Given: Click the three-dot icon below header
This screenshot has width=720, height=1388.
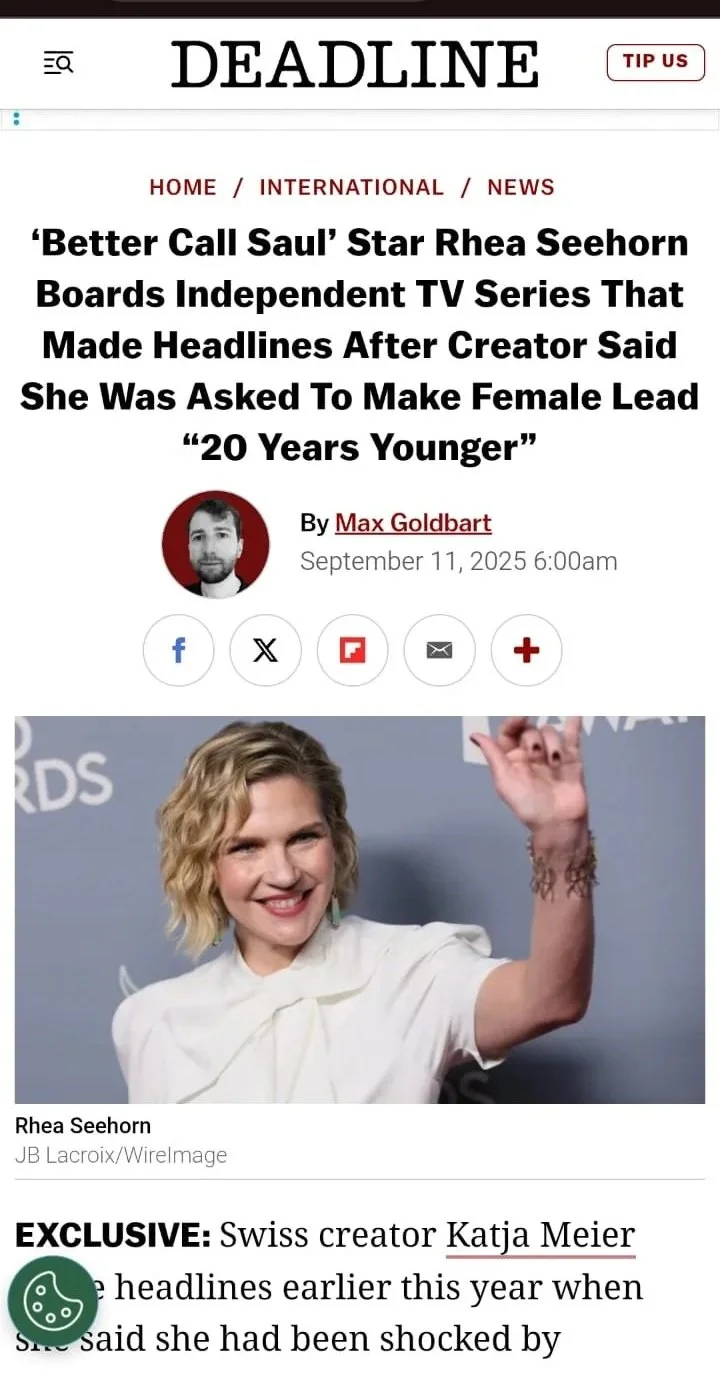Looking at the screenshot, I should click(x=17, y=119).
